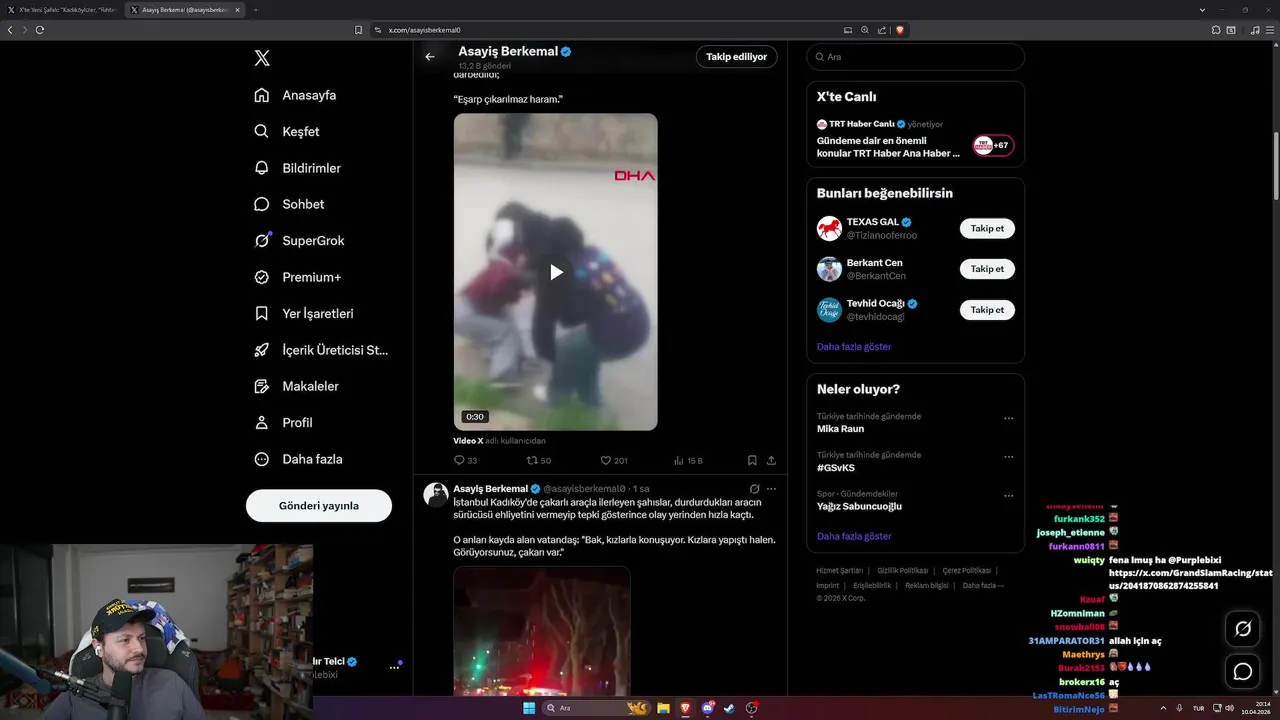
Task: Open #GSvKS trending topic
Action: click(x=836, y=468)
